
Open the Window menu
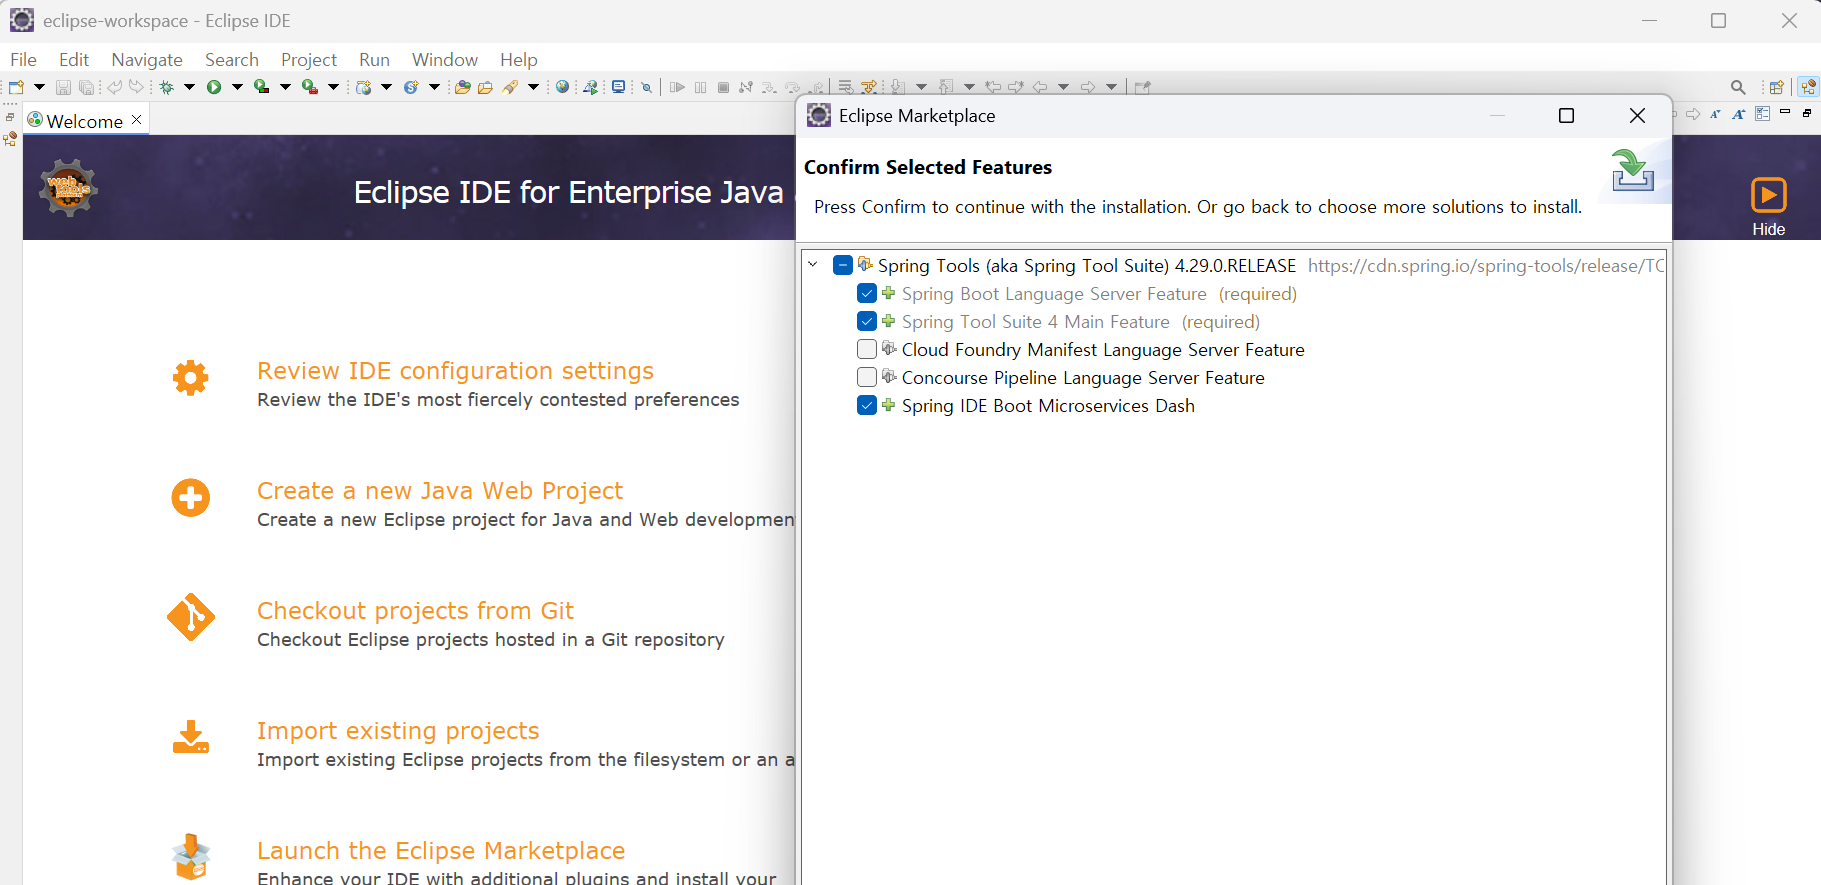(445, 60)
